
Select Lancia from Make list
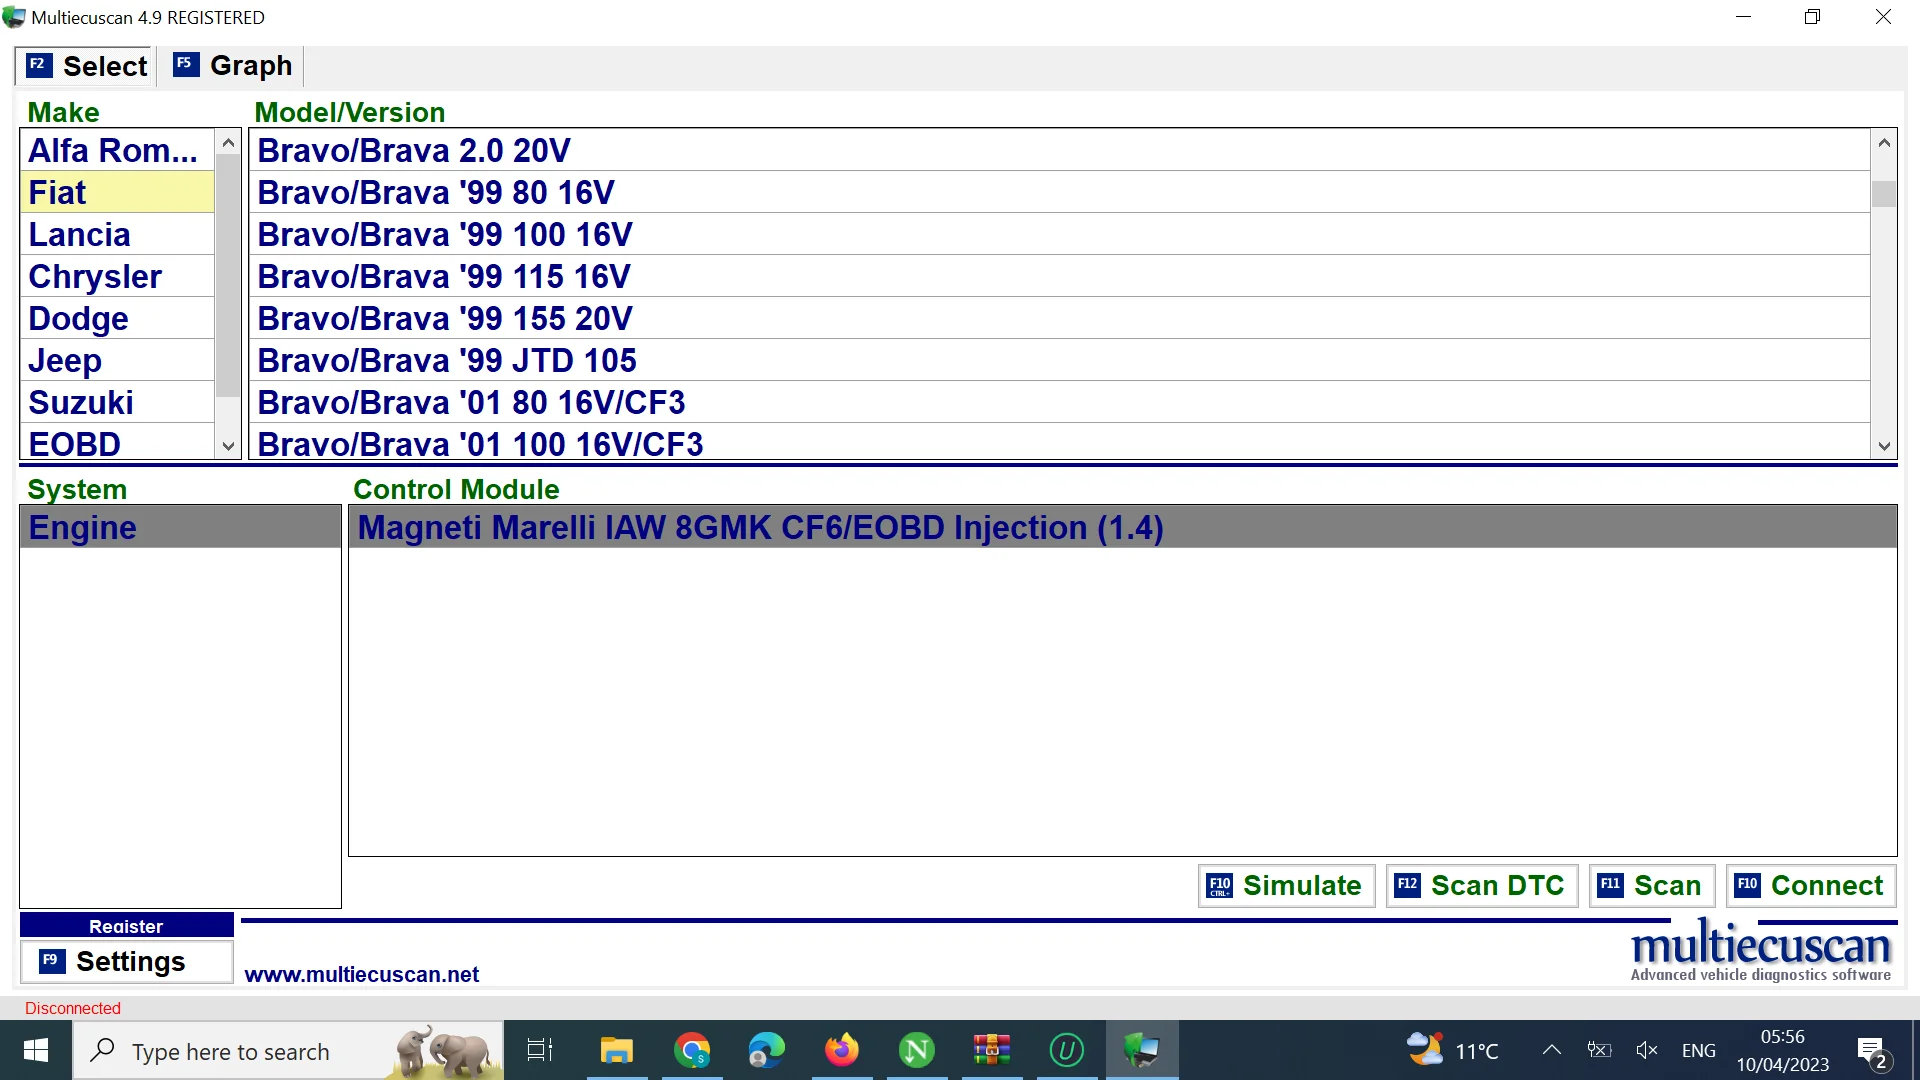click(x=79, y=235)
